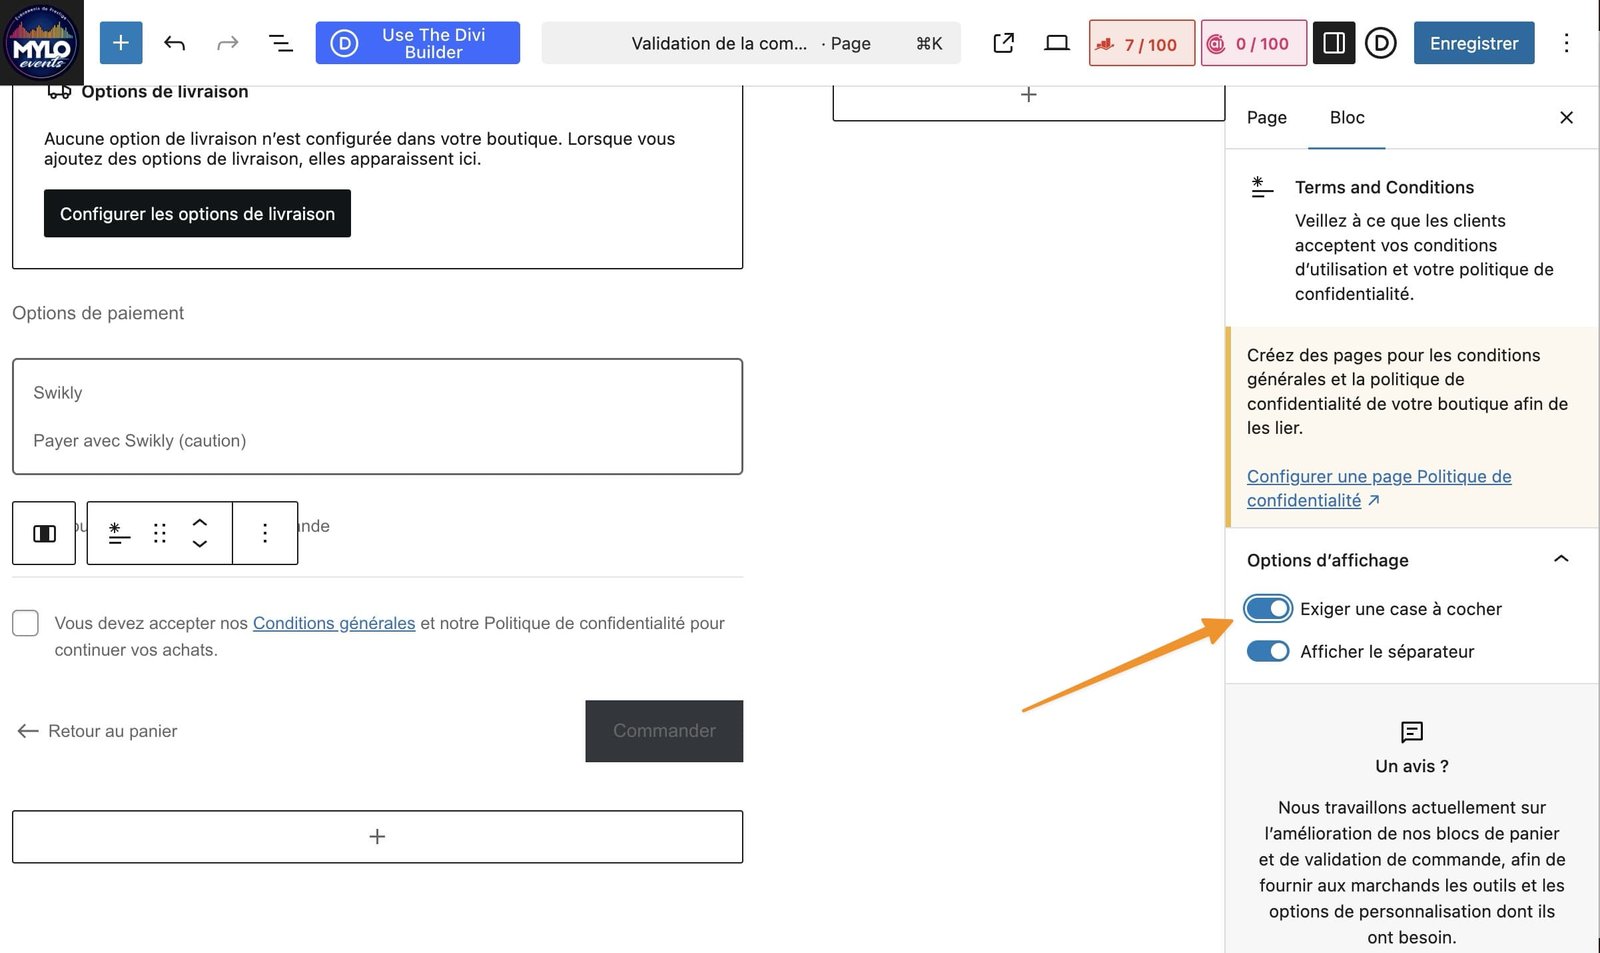This screenshot has height=953, width=1600.
Task: Select the parent Columns block icon
Action: (x=43, y=533)
